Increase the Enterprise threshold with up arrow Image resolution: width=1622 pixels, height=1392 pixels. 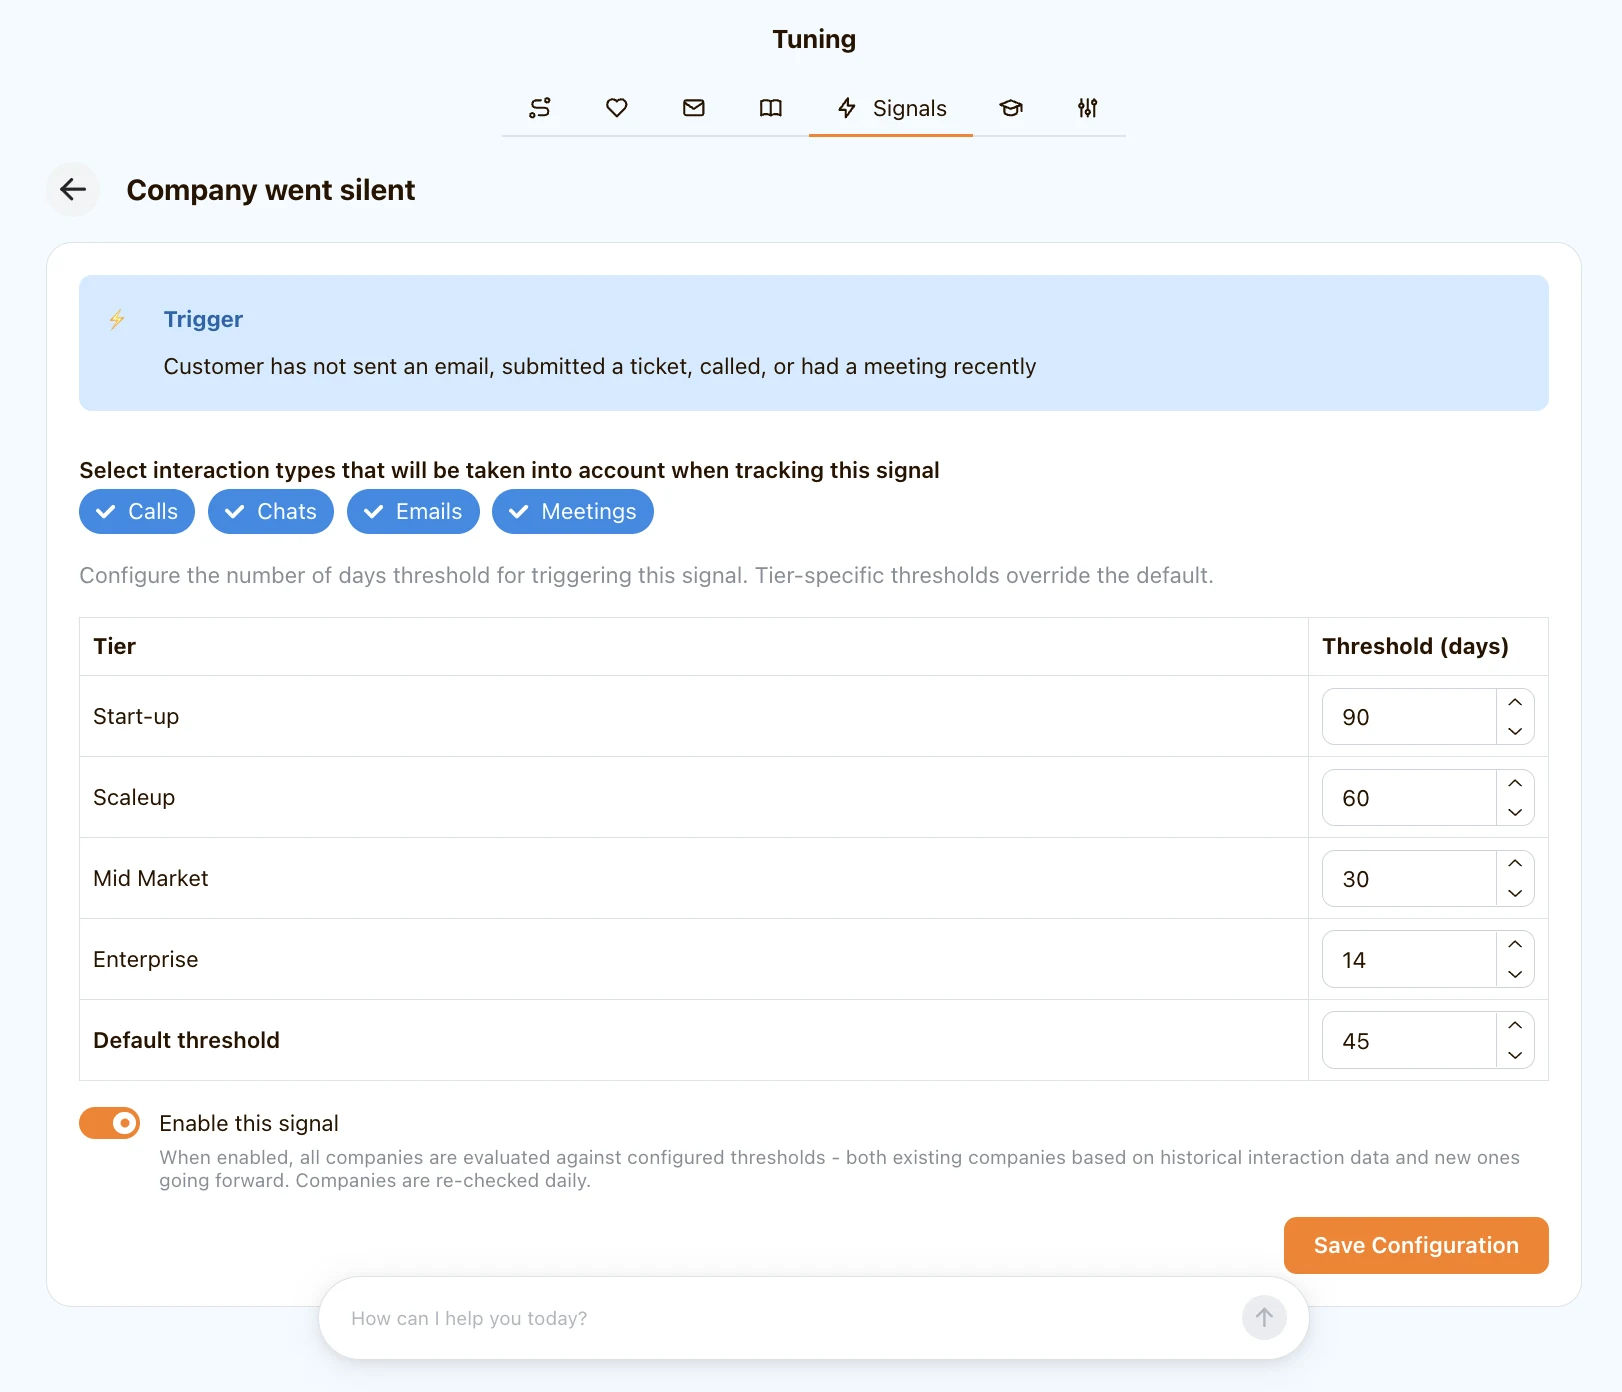click(1515, 945)
